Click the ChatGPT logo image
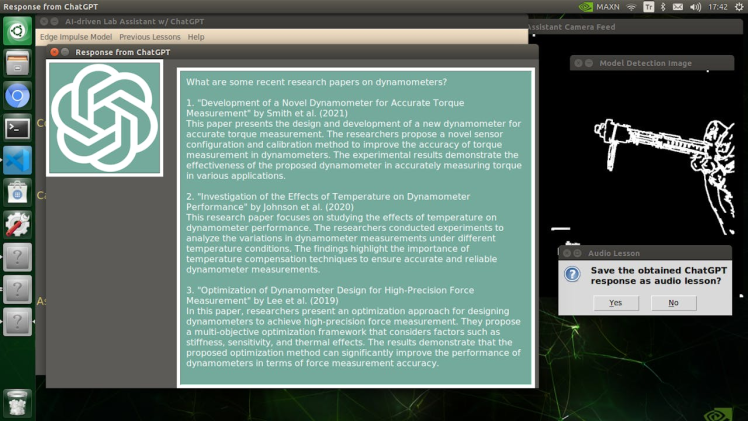748x421 pixels. point(104,118)
